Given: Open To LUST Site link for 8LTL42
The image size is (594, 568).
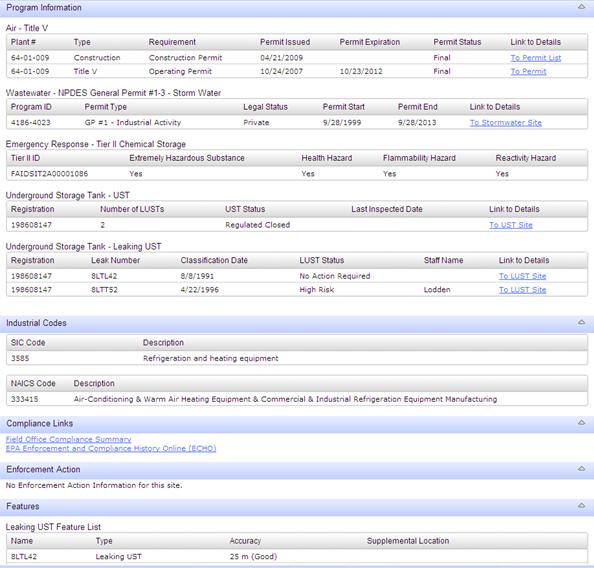Looking at the screenshot, I should [522, 276].
